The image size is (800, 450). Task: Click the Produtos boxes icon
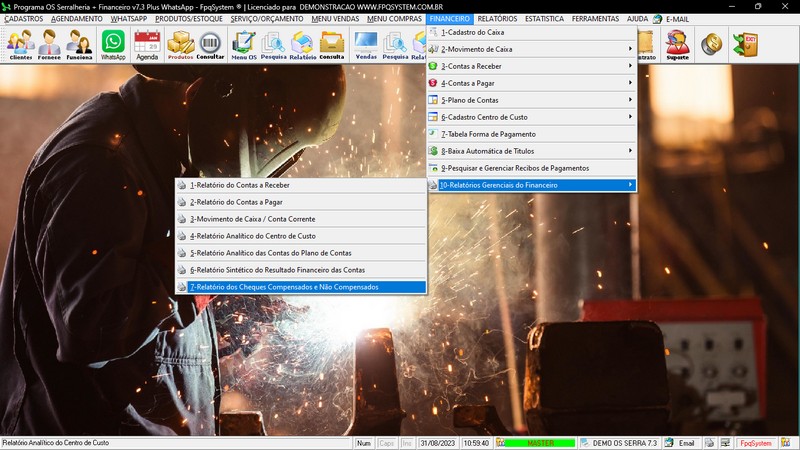180,45
